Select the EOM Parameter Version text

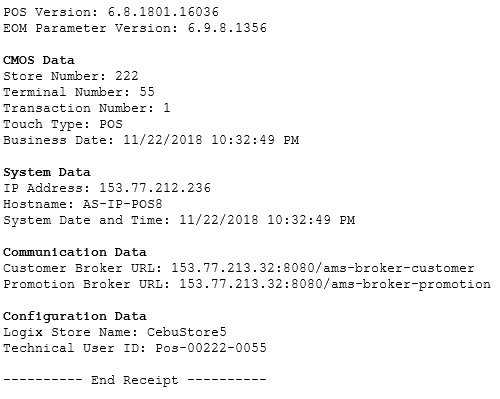tap(135, 28)
